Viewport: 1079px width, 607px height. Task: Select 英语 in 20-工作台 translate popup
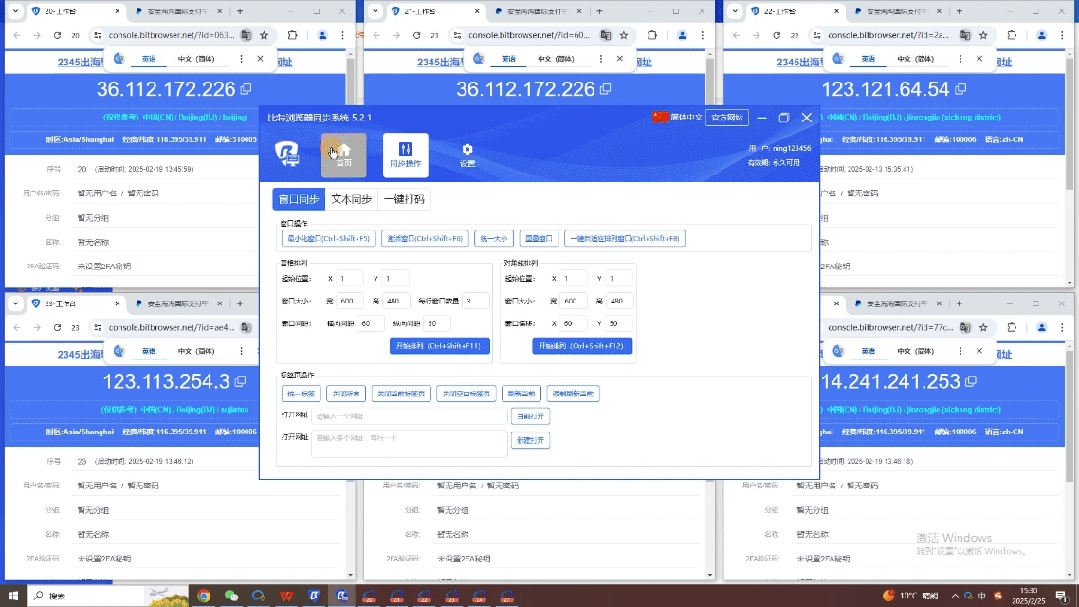point(149,59)
